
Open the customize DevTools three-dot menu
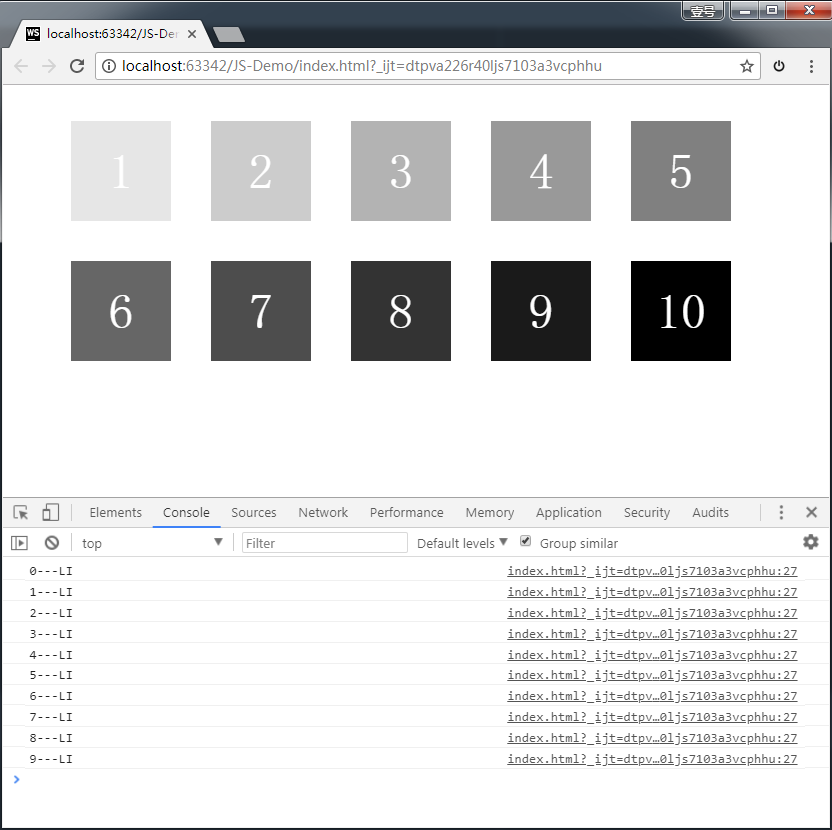click(781, 511)
